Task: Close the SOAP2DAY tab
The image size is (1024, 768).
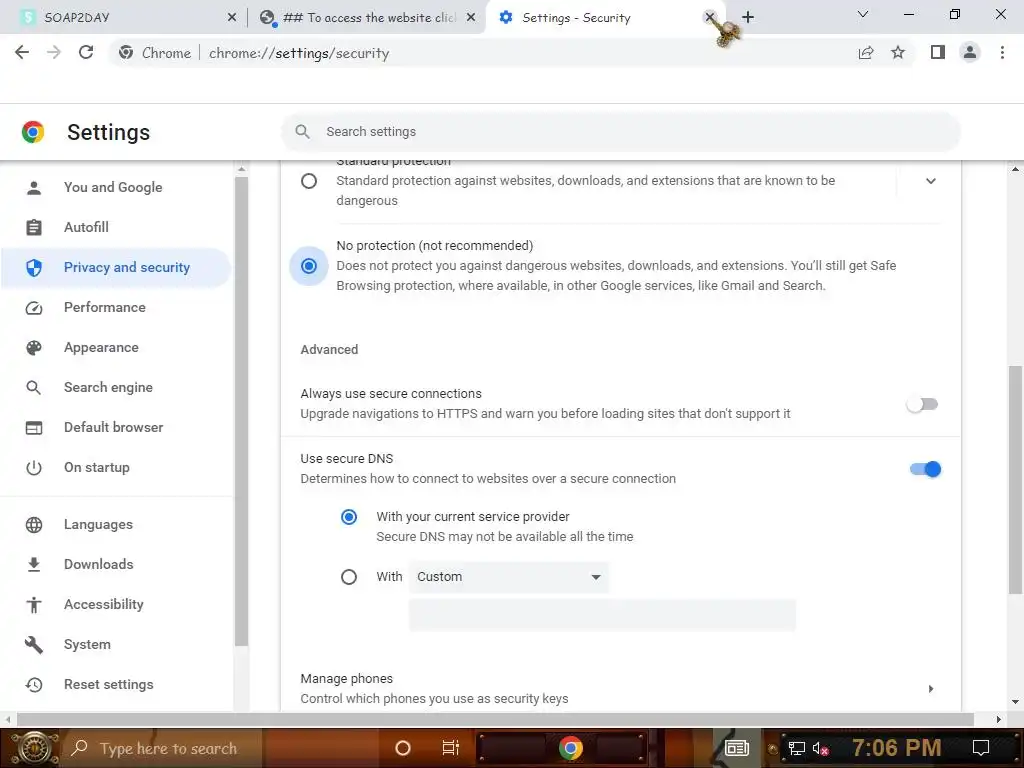Action: (232, 18)
